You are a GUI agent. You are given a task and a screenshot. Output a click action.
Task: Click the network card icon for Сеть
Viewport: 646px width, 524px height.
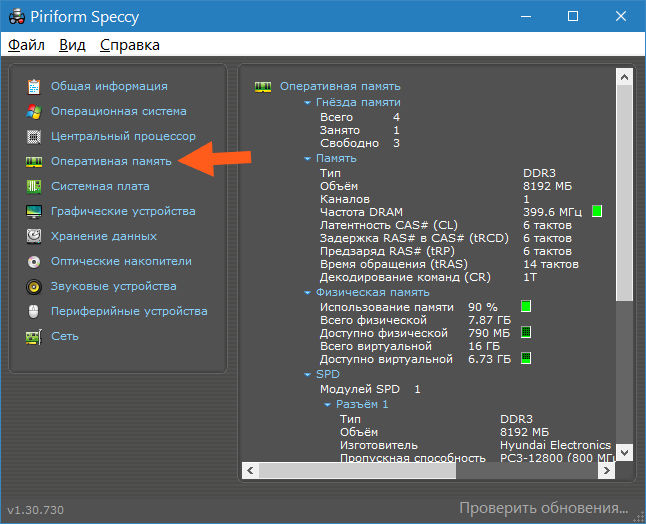tap(34, 337)
